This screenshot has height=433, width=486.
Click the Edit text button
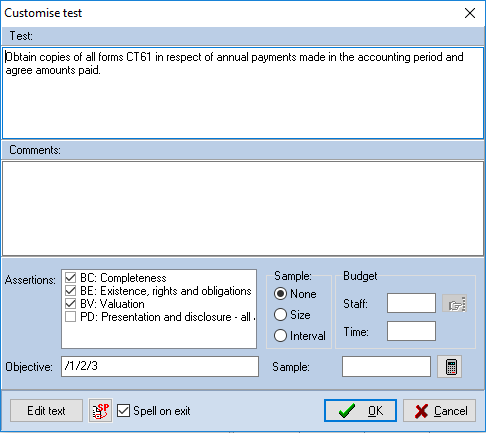pos(46,411)
